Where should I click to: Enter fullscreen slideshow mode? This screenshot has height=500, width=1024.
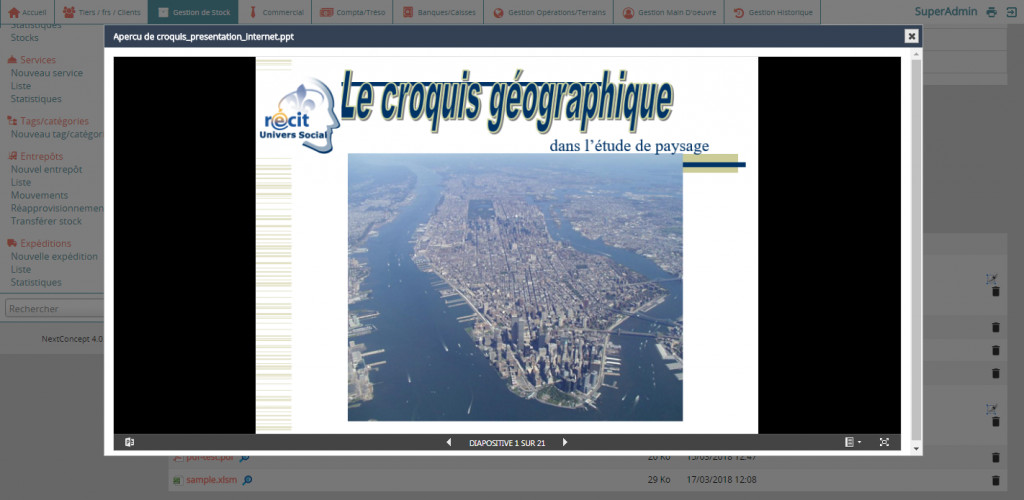884,442
